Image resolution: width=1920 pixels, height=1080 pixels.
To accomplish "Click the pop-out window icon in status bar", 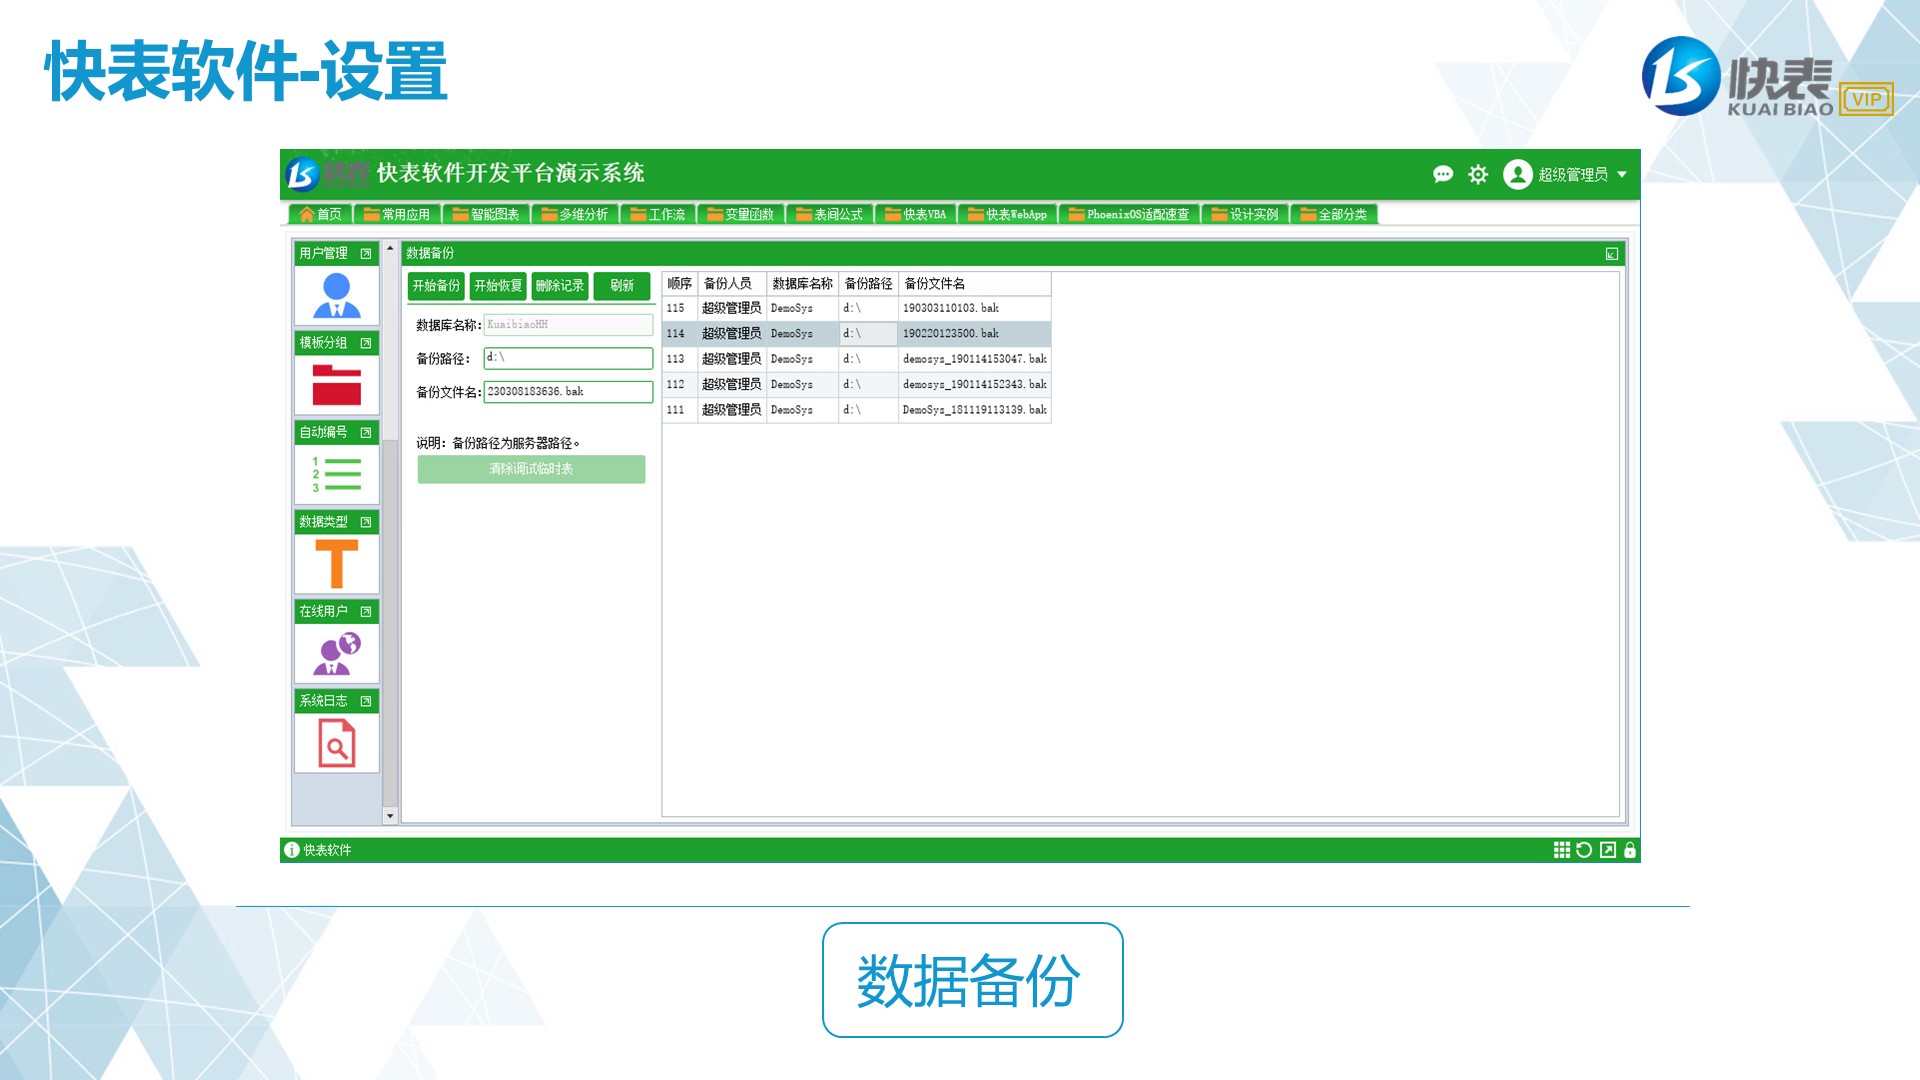I will point(1608,850).
